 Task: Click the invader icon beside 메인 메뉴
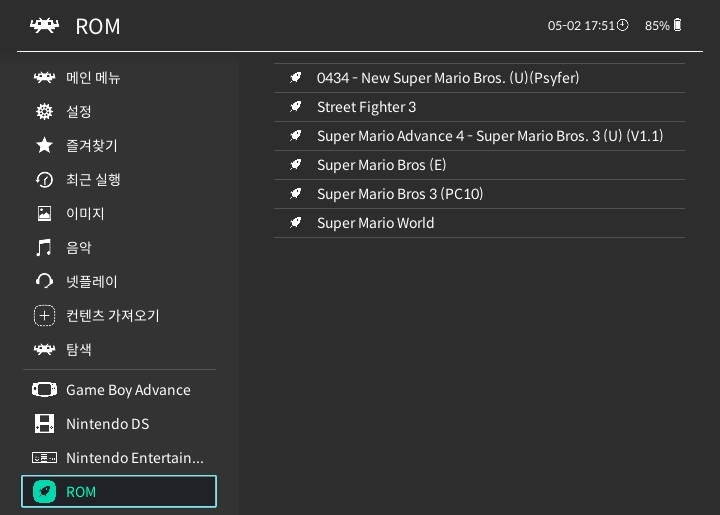[x=45, y=77]
